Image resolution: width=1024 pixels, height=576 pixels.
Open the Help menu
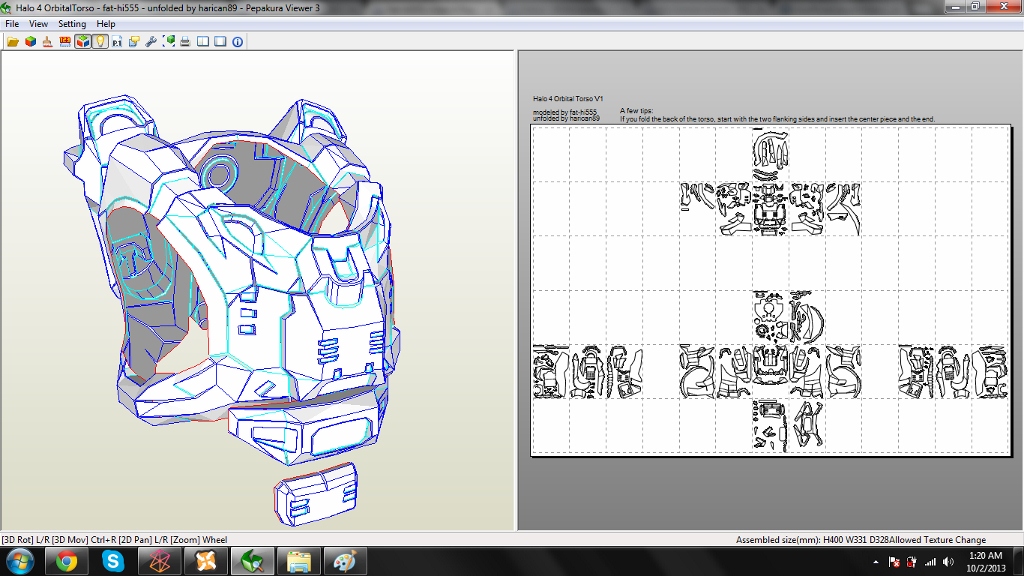(x=106, y=24)
